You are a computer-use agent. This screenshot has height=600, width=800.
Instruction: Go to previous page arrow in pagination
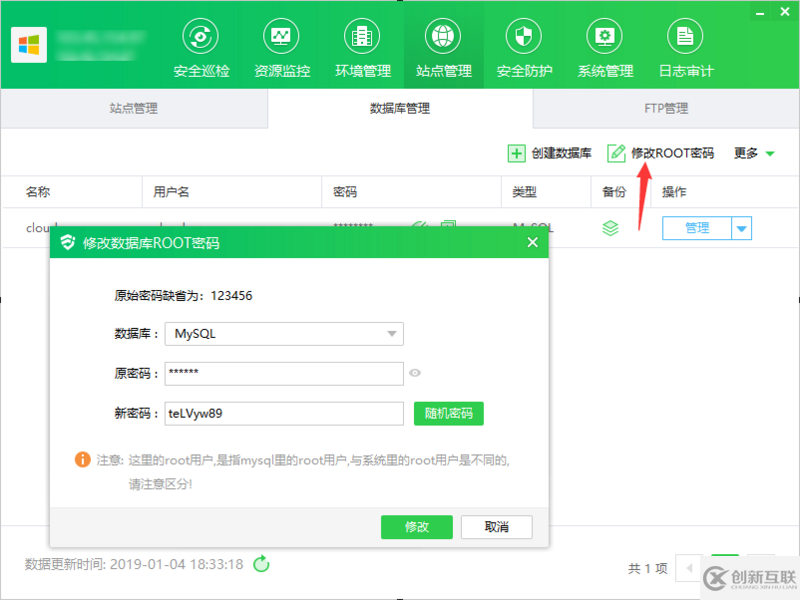689,568
